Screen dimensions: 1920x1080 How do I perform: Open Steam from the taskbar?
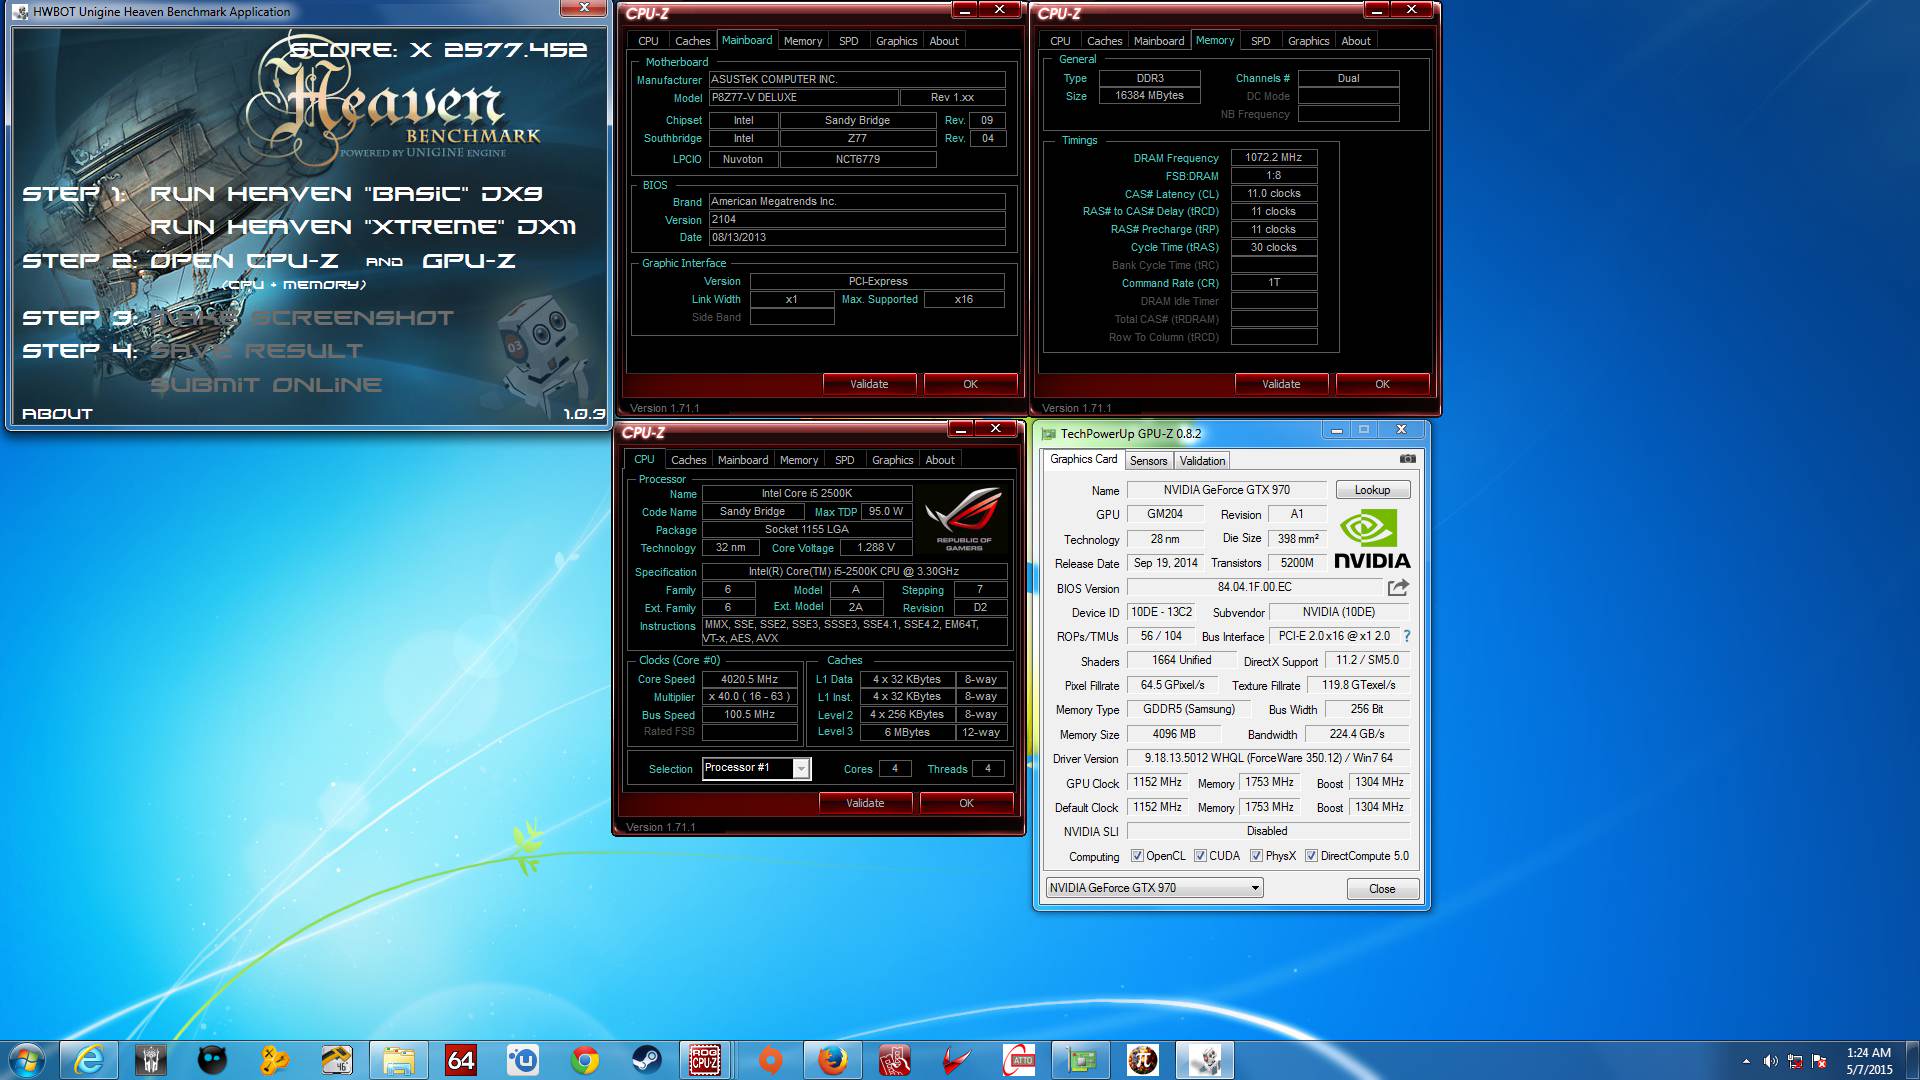click(647, 1059)
